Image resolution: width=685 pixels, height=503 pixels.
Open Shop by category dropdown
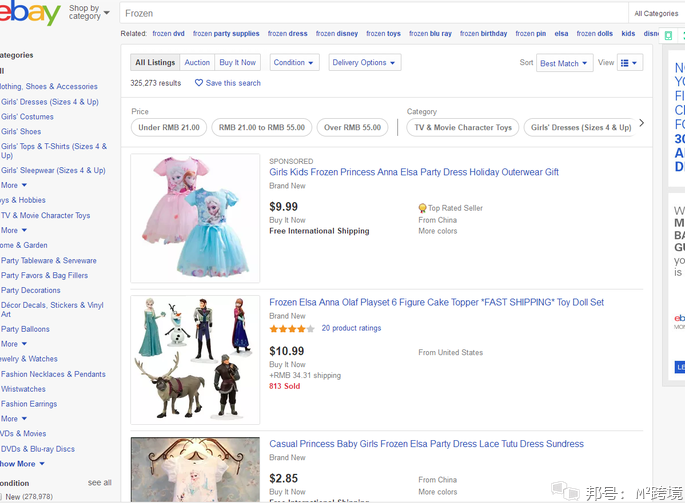click(x=89, y=12)
